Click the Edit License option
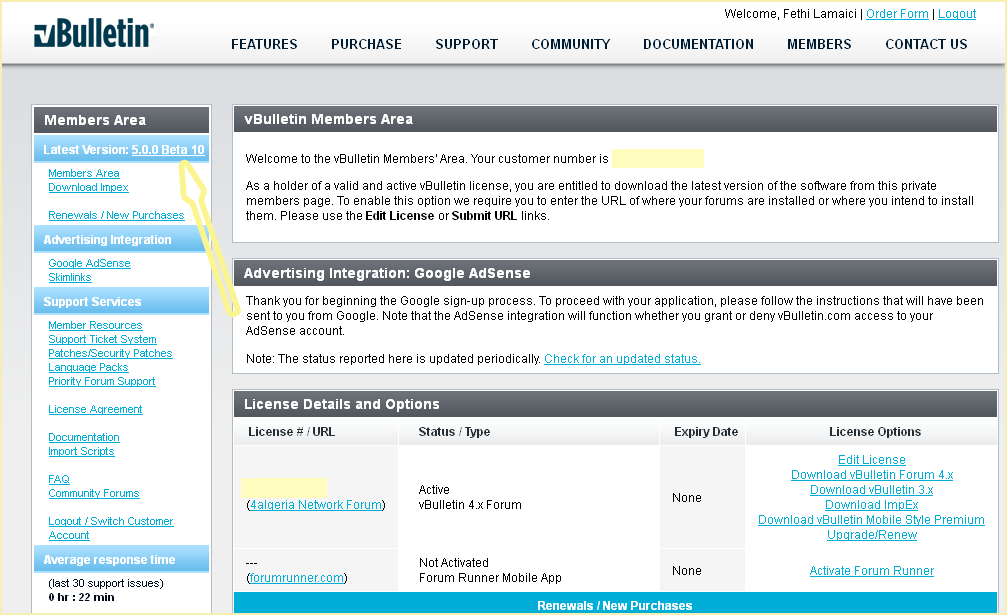This screenshot has width=1007, height=615. [x=871, y=460]
